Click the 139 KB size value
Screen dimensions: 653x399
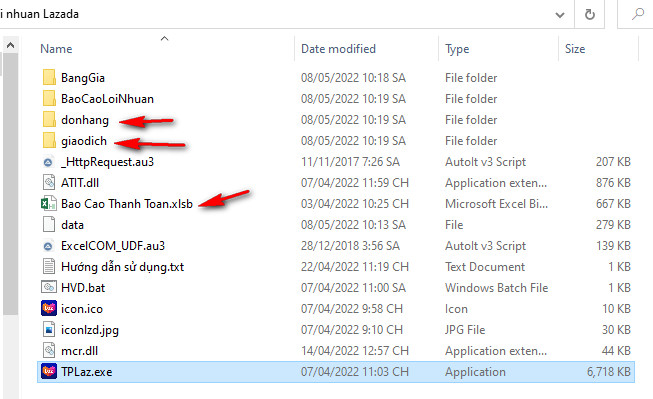pyautogui.click(x=613, y=246)
